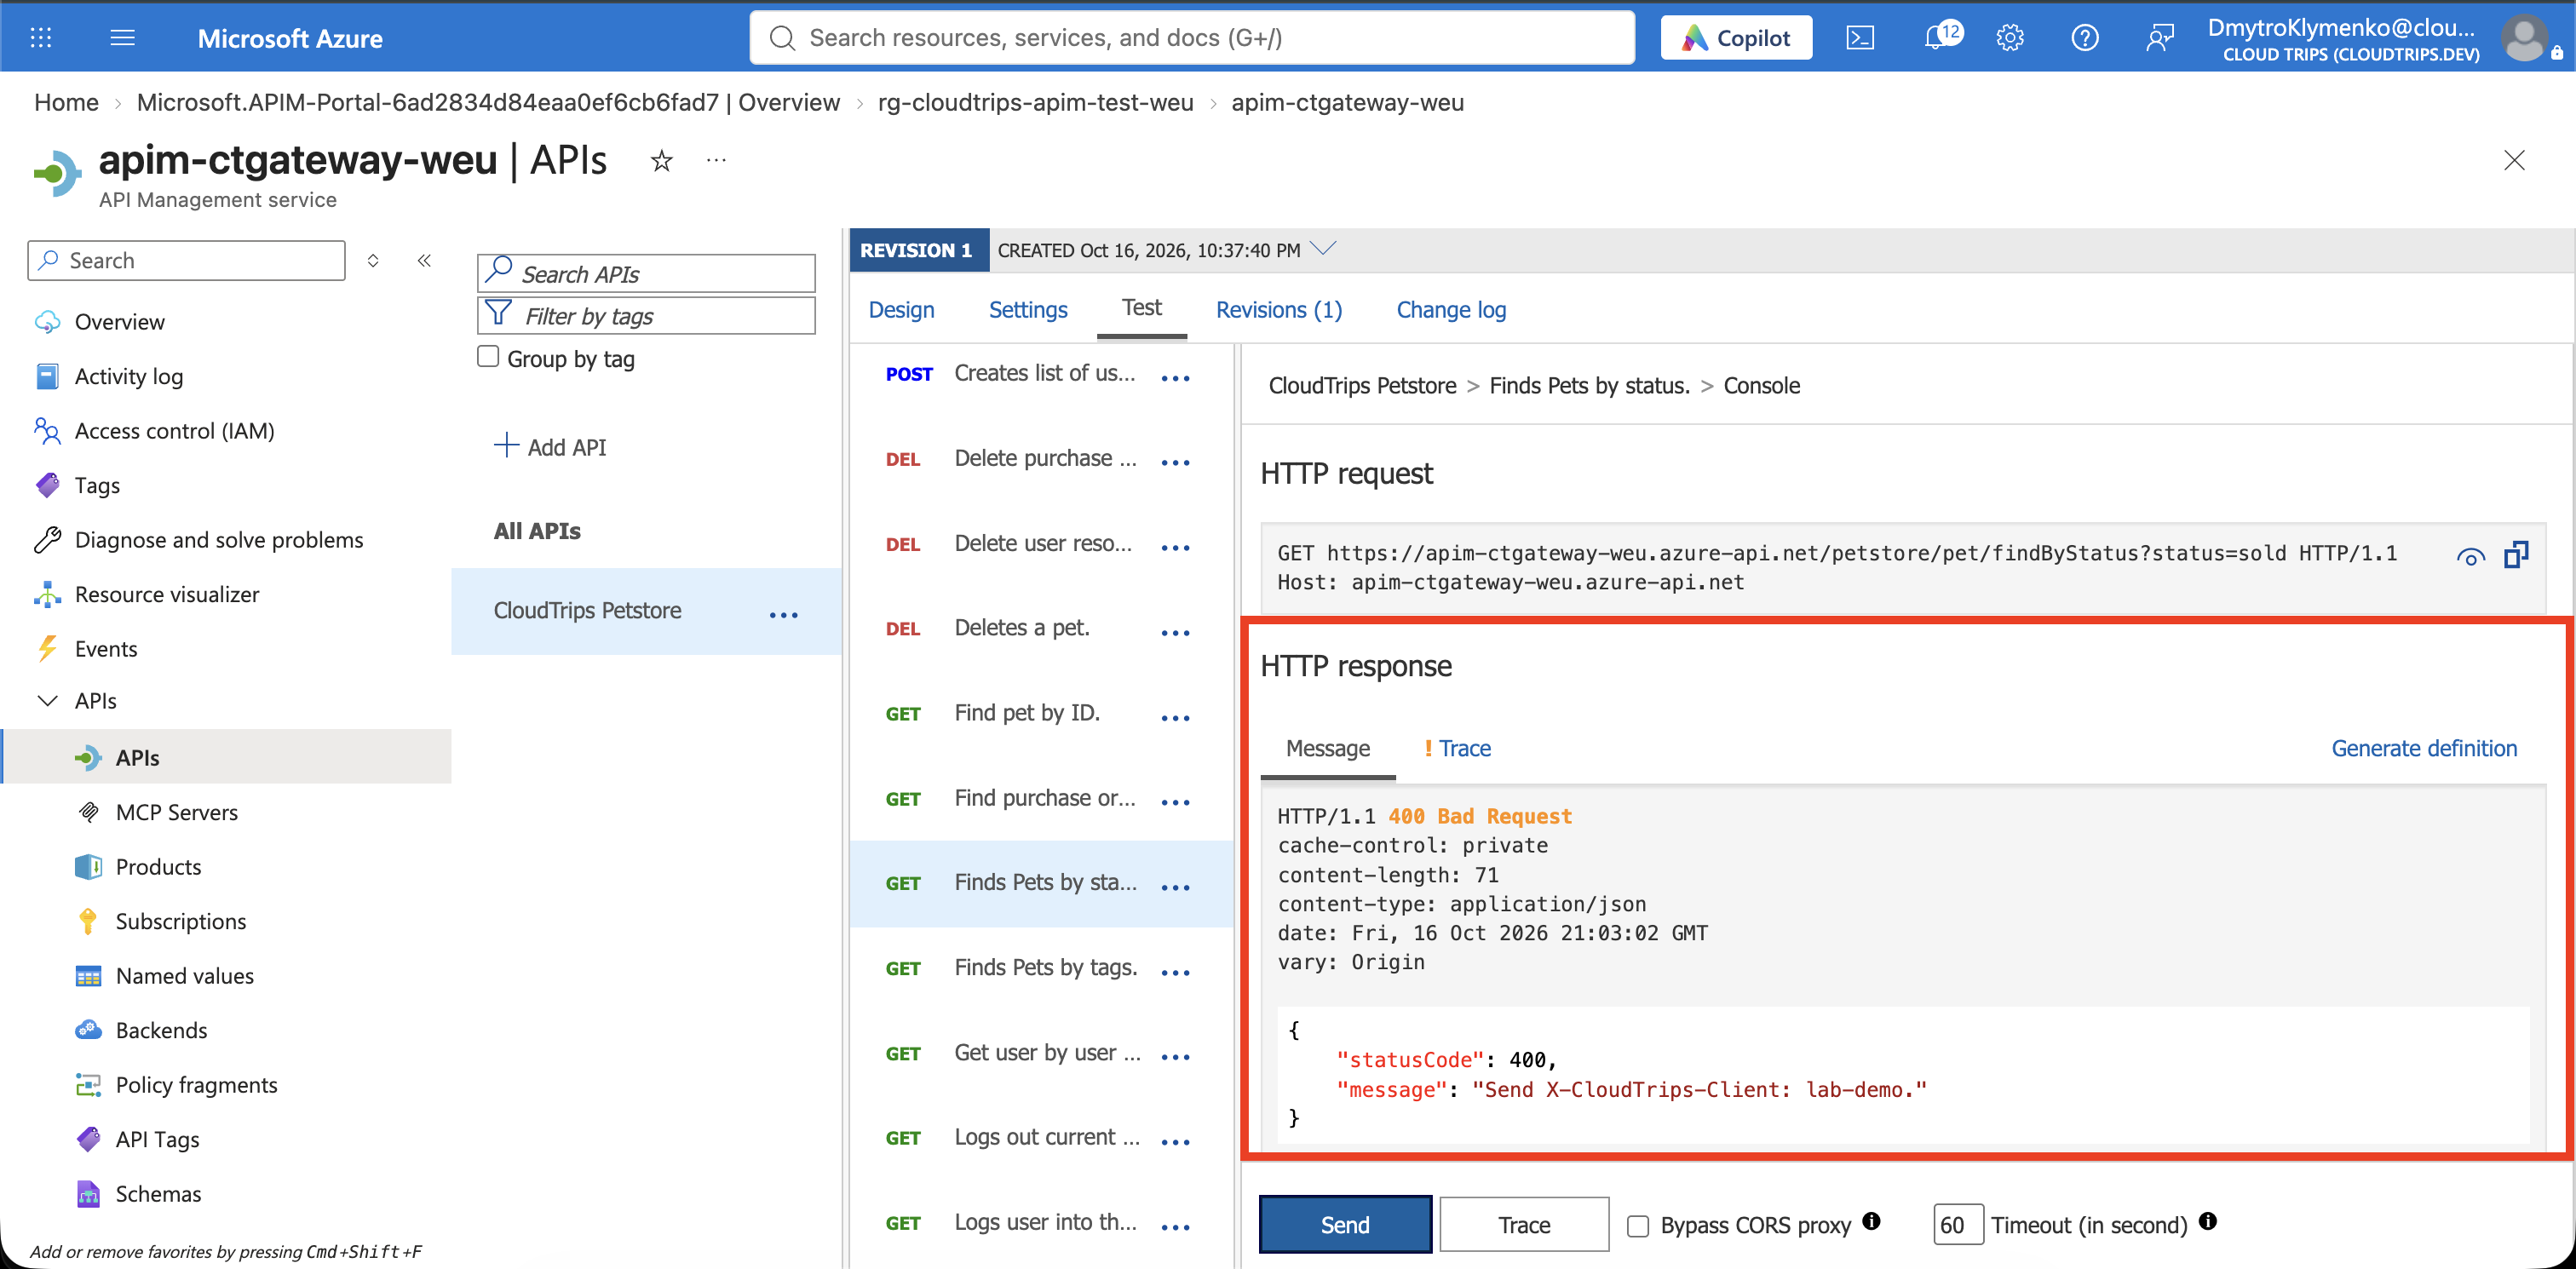Screen dimensions: 2576x1269
Task: Open the hamburger portal menu
Action: coord(122,38)
